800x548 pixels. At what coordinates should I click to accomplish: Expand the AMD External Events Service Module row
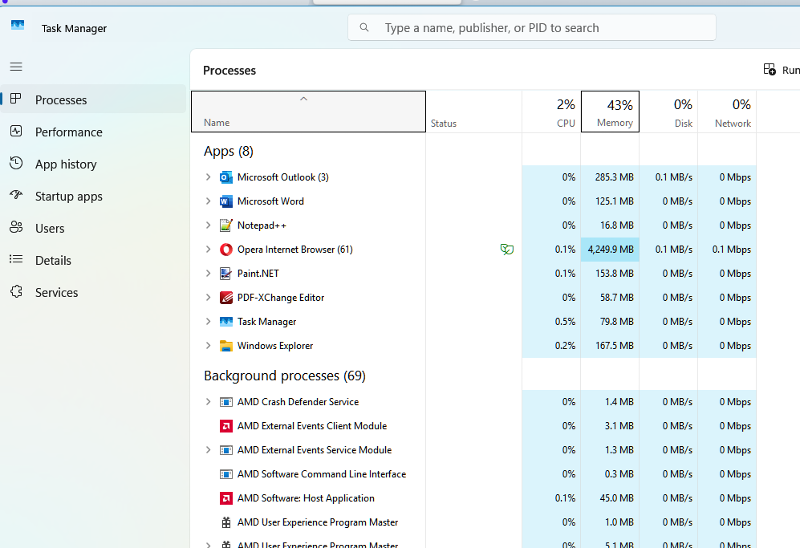(208, 450)
